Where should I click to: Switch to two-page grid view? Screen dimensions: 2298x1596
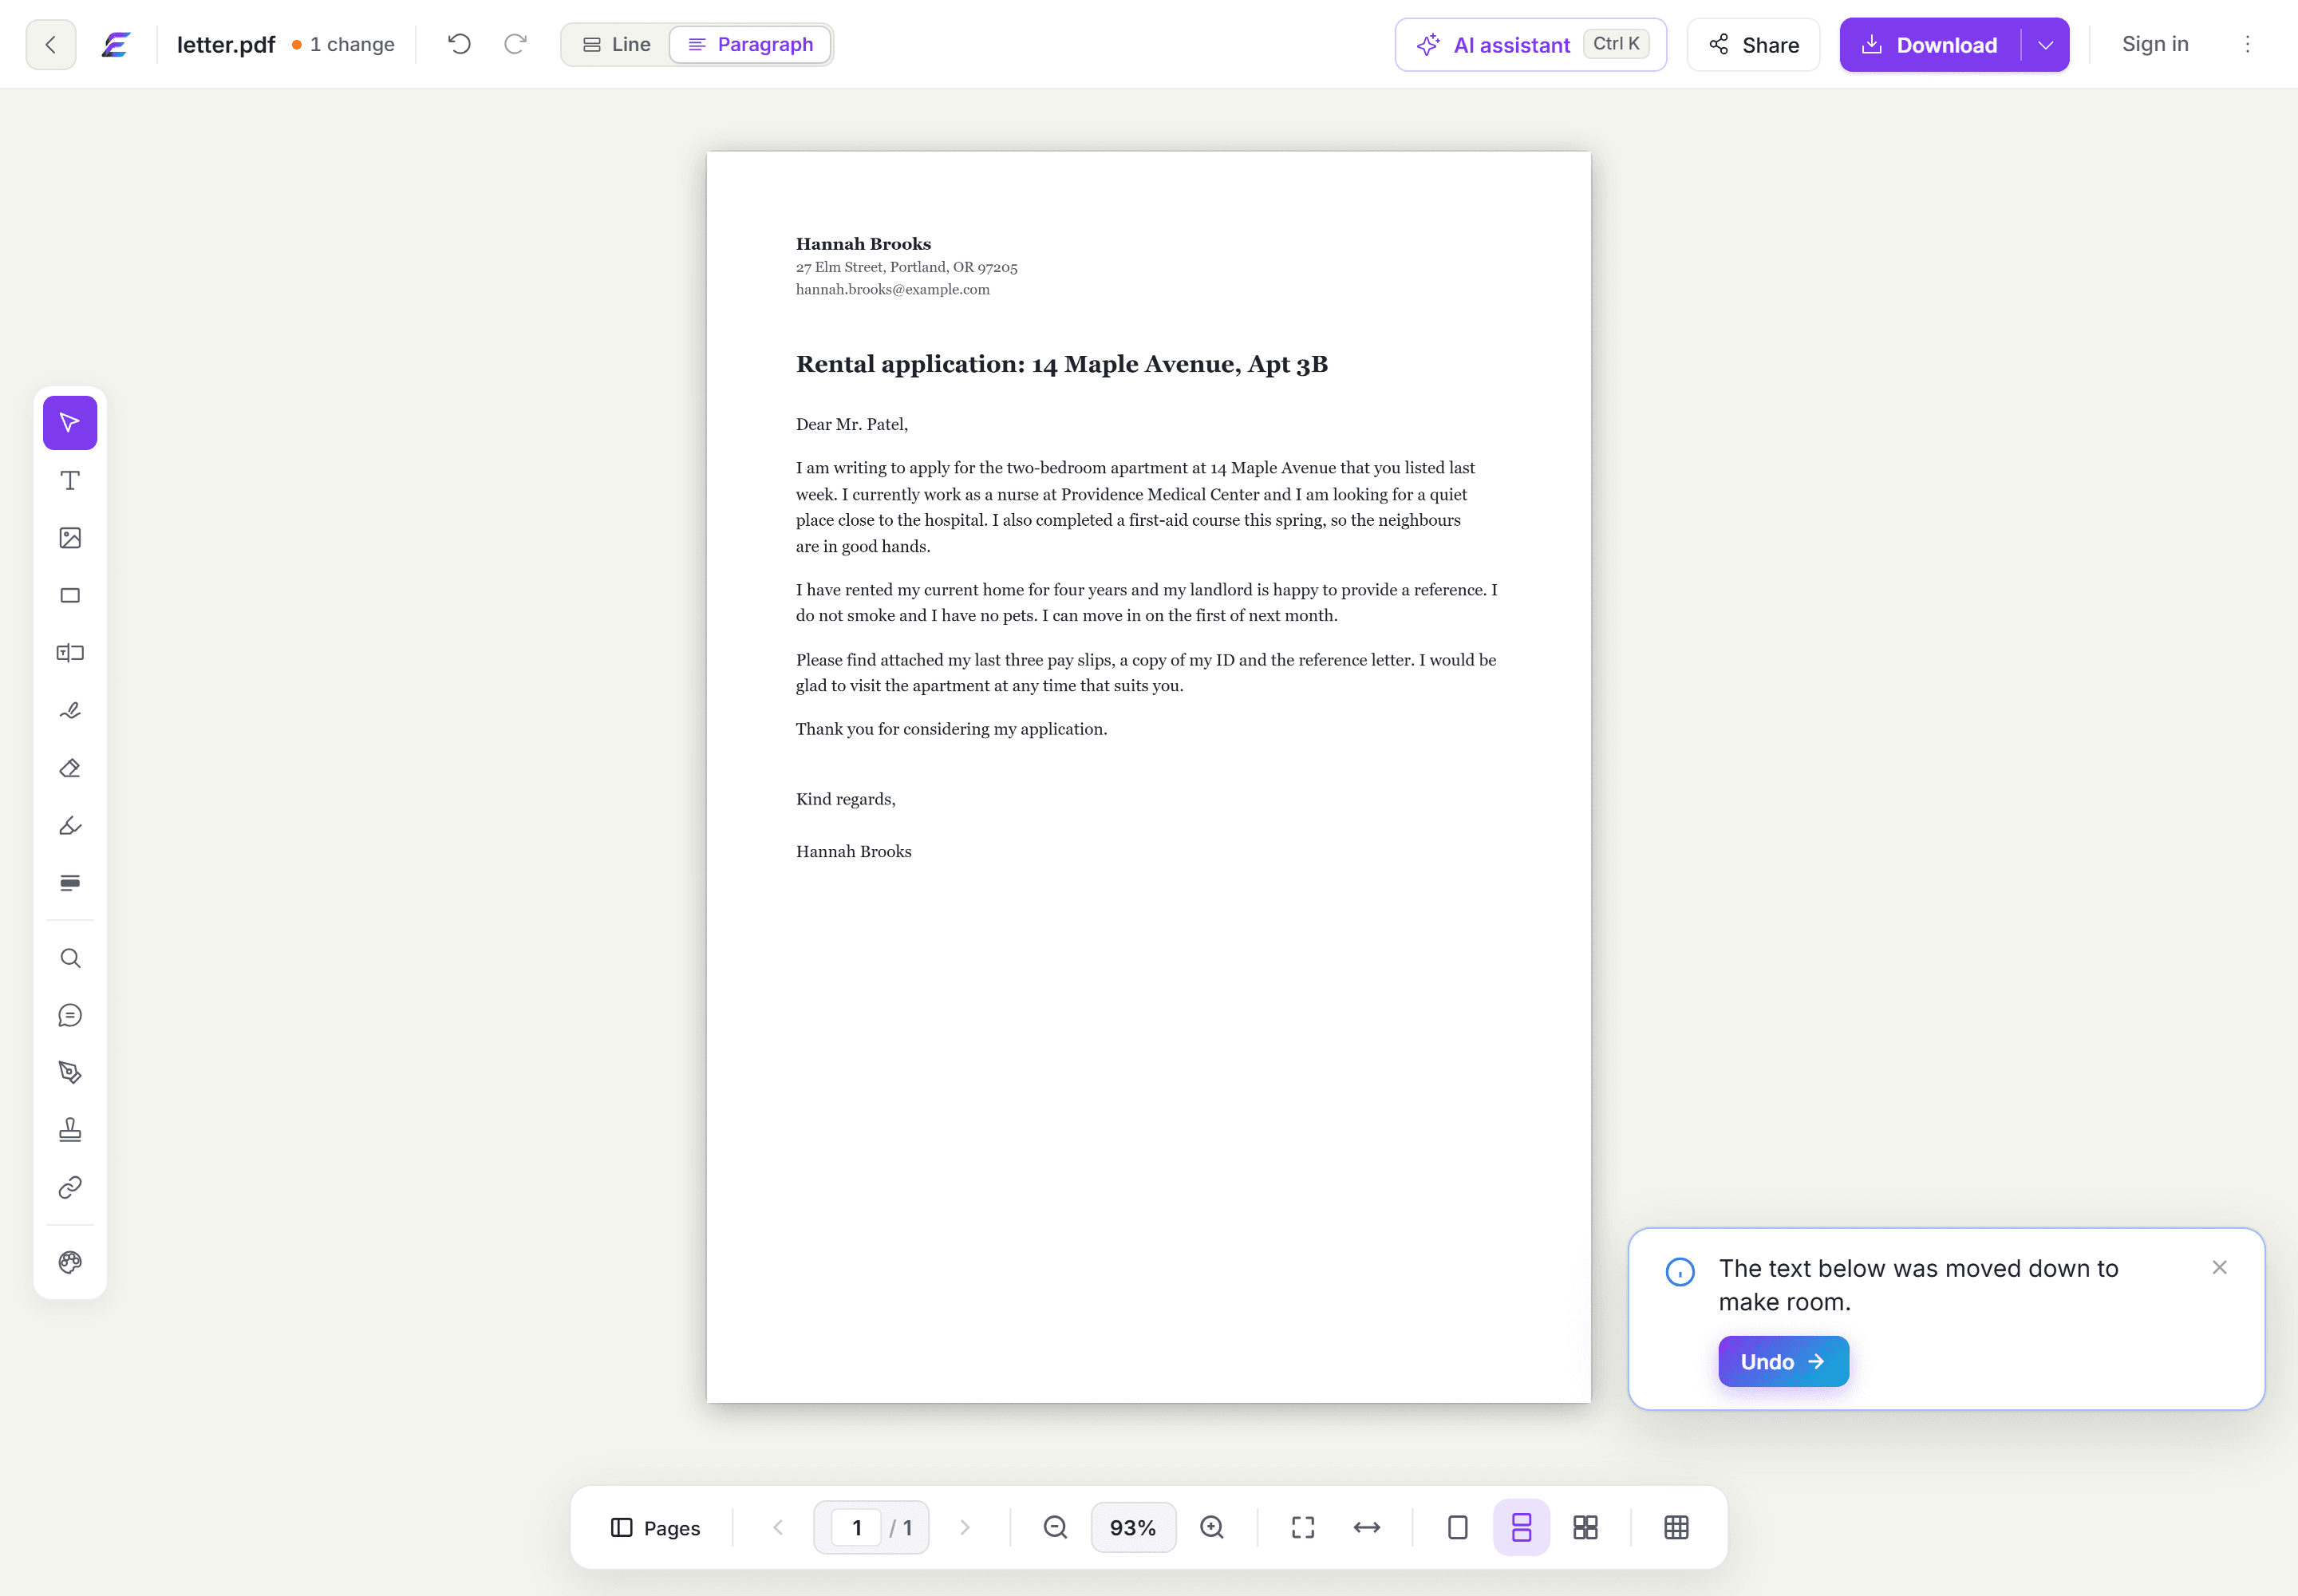[x=1586, y=1527]
